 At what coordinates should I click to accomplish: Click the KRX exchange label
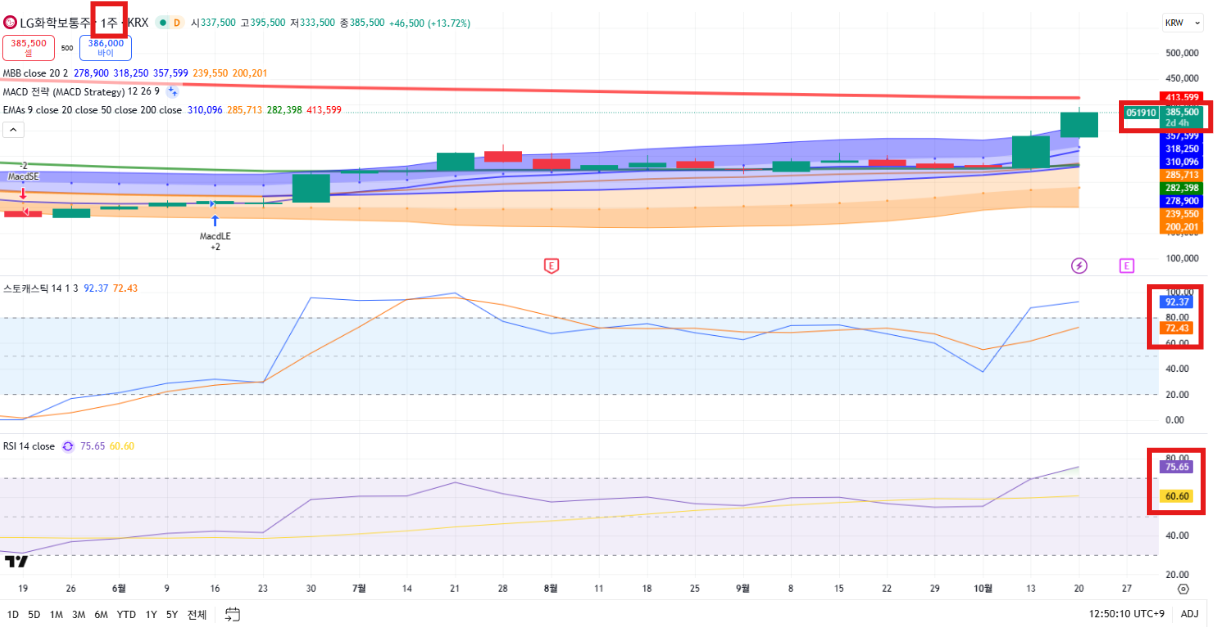[136, 22]
